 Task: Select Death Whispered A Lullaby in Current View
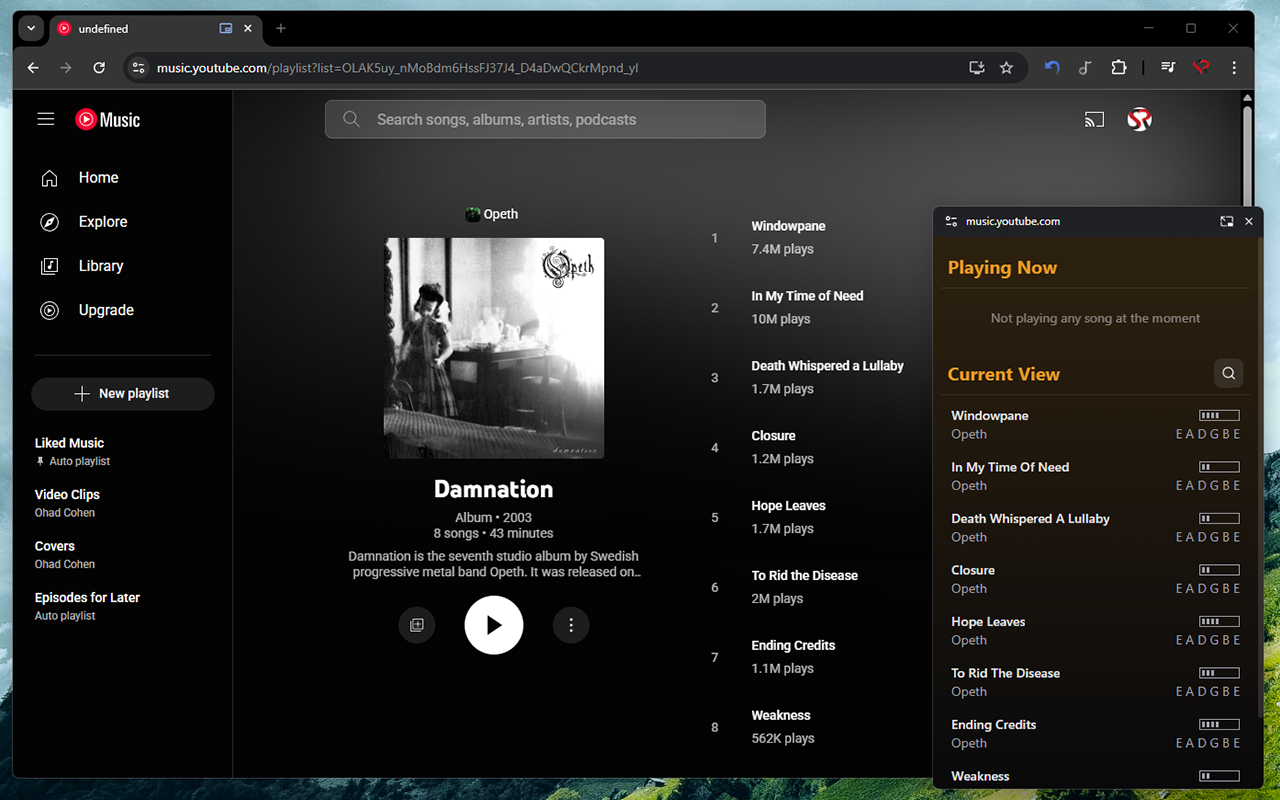[1095, 528]
